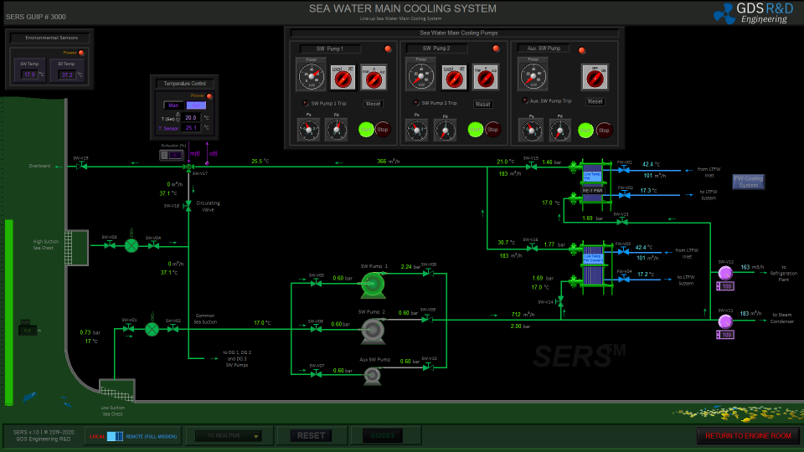The image size is (804, 452).
Task: Start SW Pump 1
Action: (x=366, y=130)
